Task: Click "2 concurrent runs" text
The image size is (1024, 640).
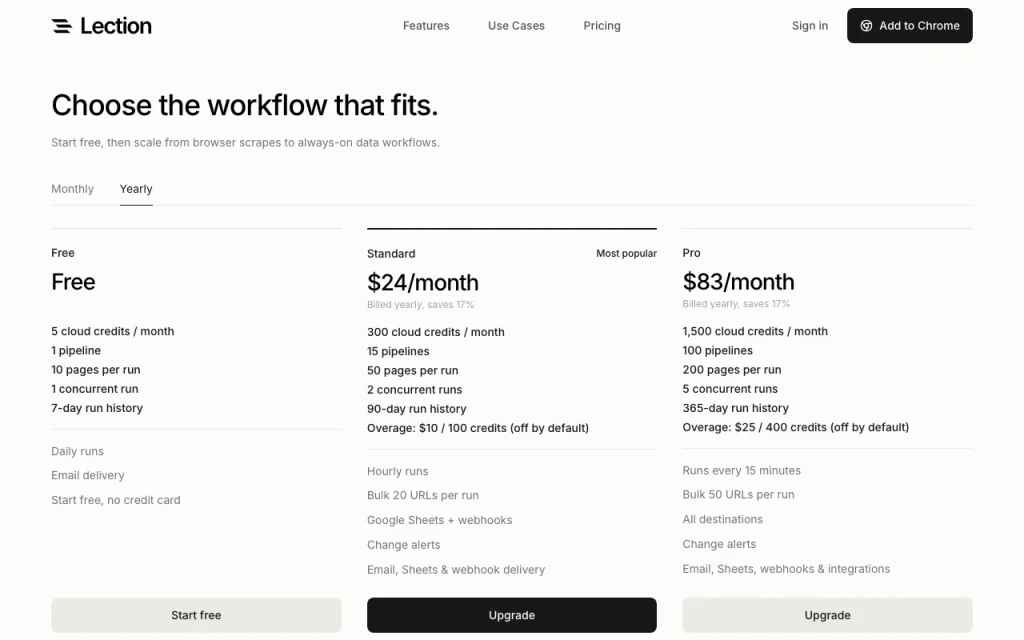Action: click(415, 389)
